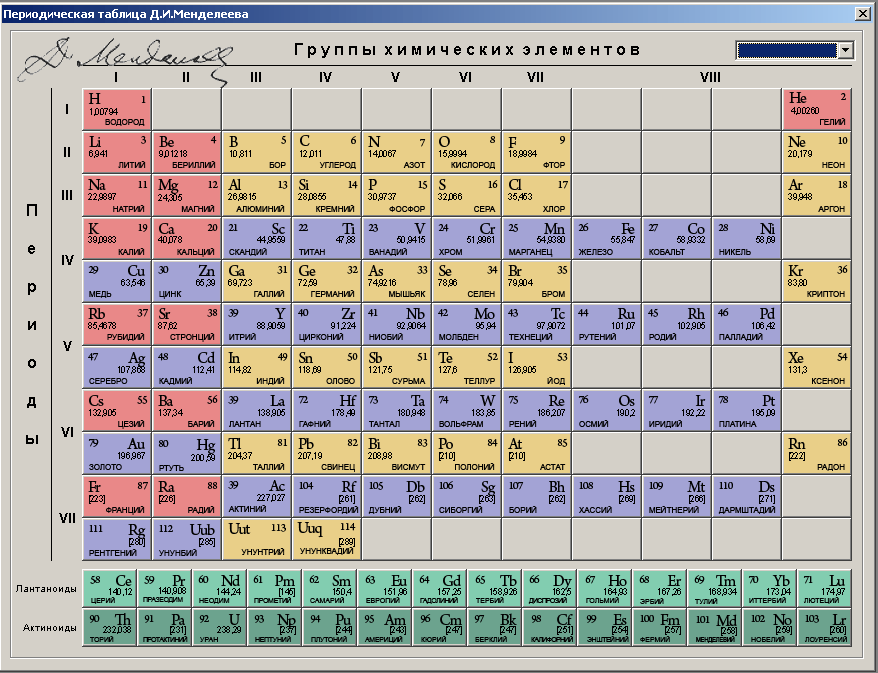The width and height of the screenshot is (878, 673).
Task: Choose the cerium cell (Ce, Церий)
Action: (110, 588)
